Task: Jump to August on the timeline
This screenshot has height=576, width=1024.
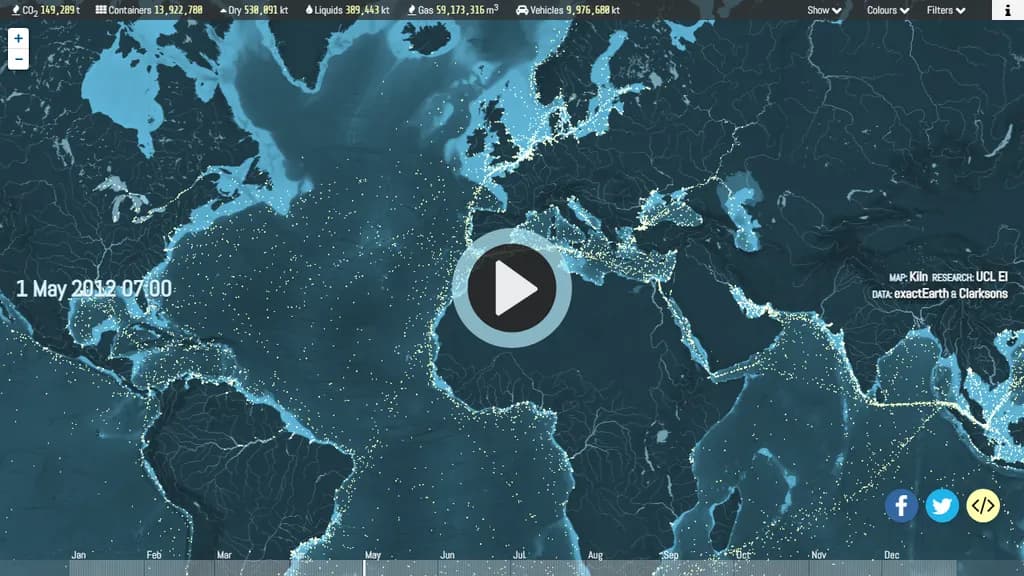Action: pos(595,556)
